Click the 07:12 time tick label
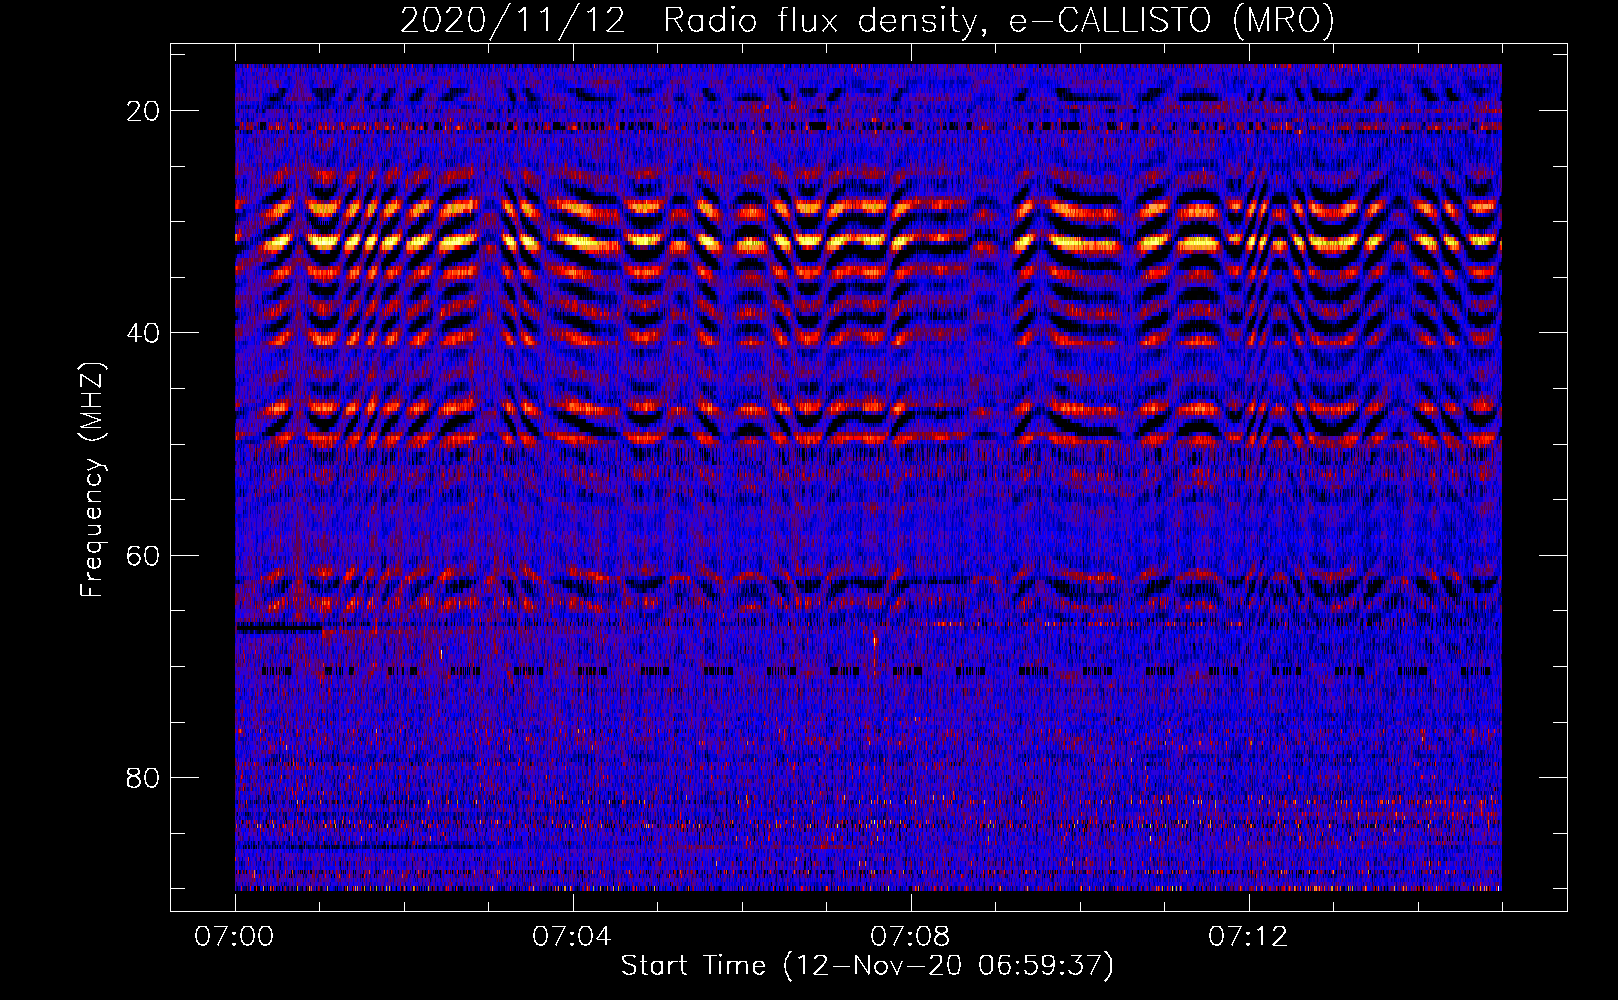1618x1000 pixels. click(x=1248, y=937)
